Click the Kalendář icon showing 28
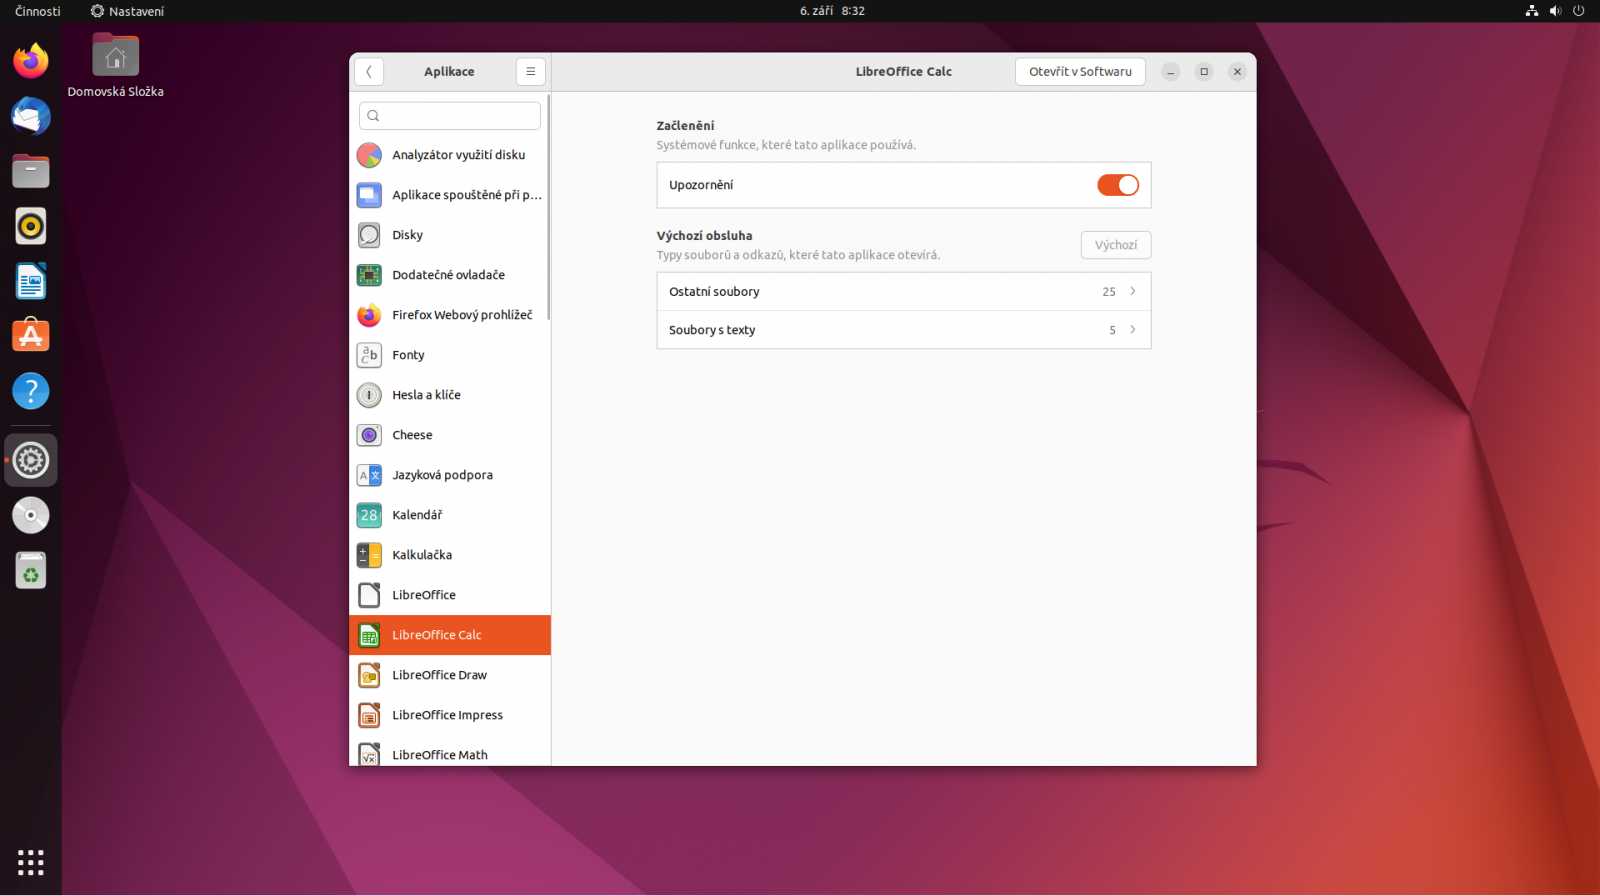The height and width of the screenshot is (896, 1600). point(369,515)
